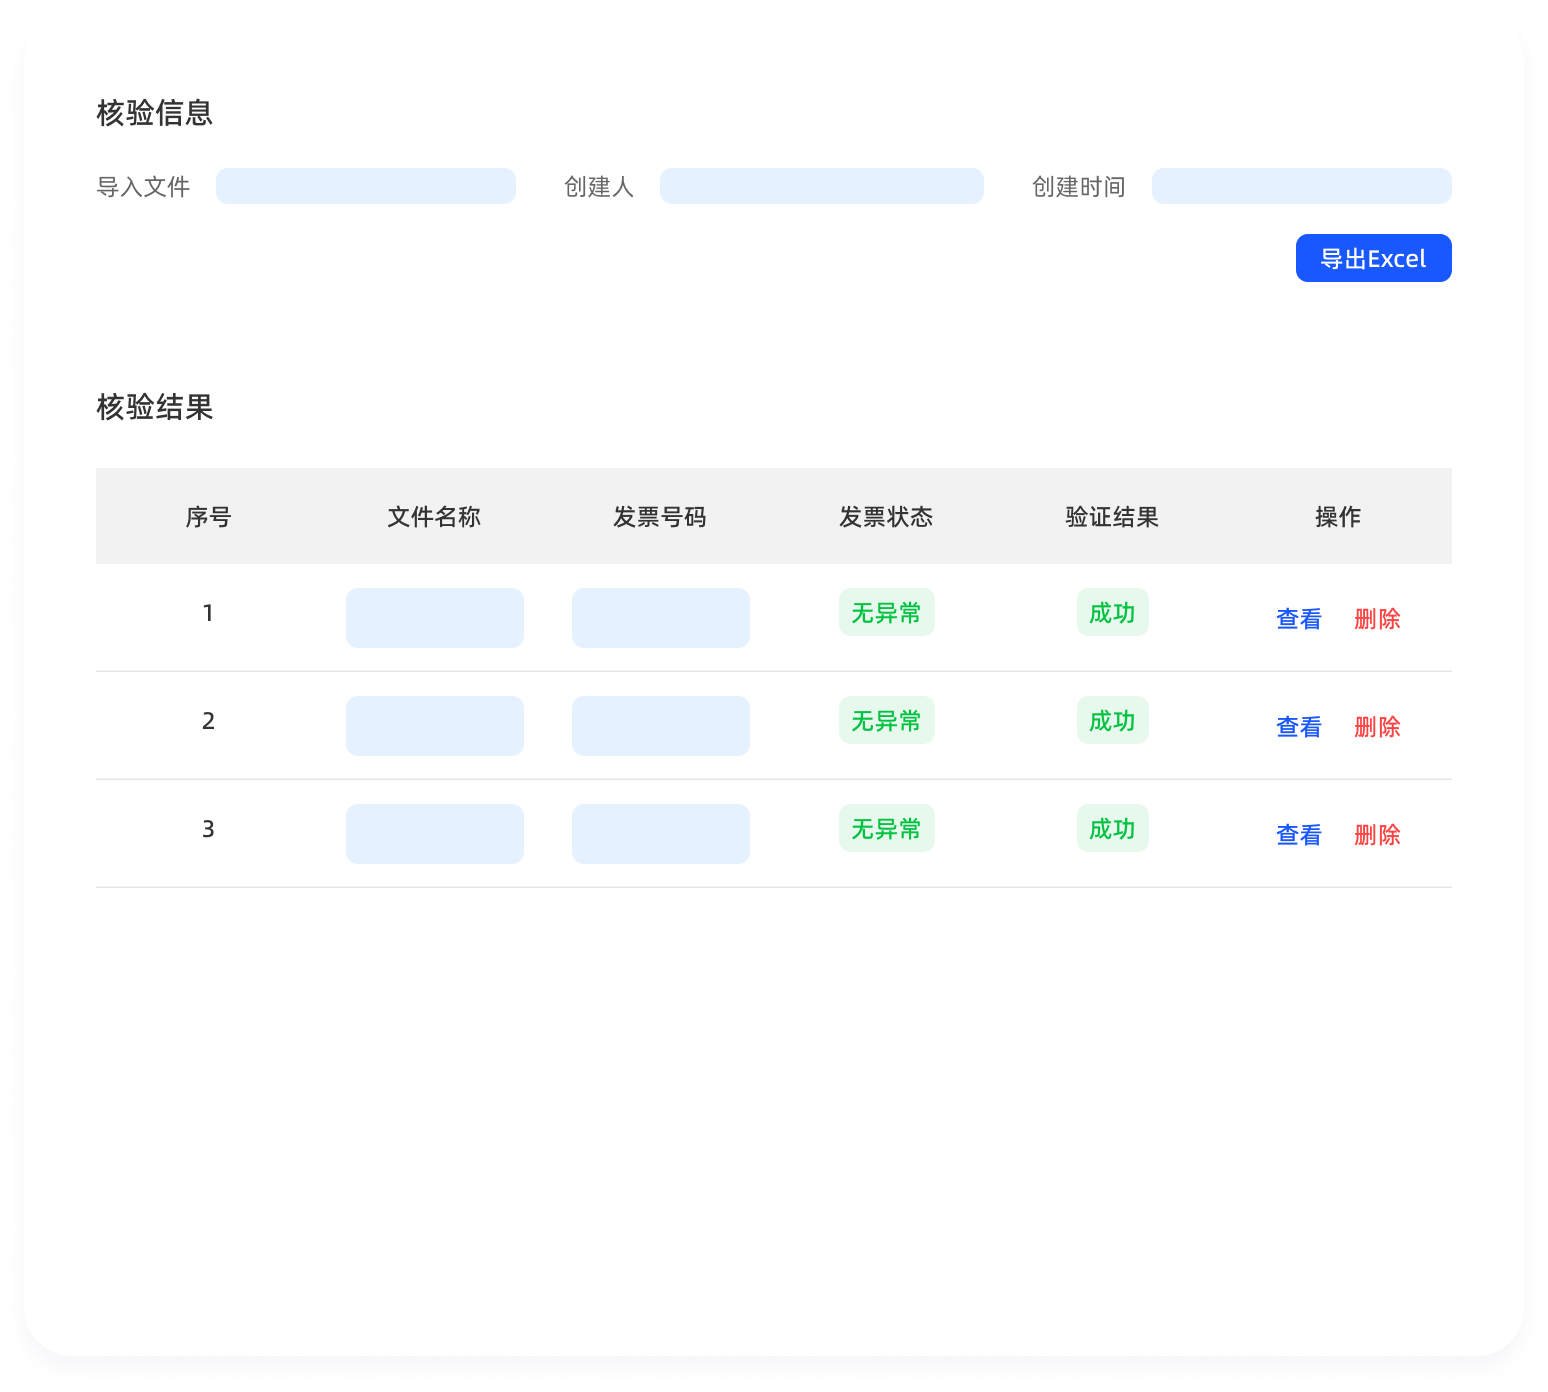The image size is (1548, 1392).
Task: Select the 发票号码 cell in row 1
Action: (x=660, y=618)
